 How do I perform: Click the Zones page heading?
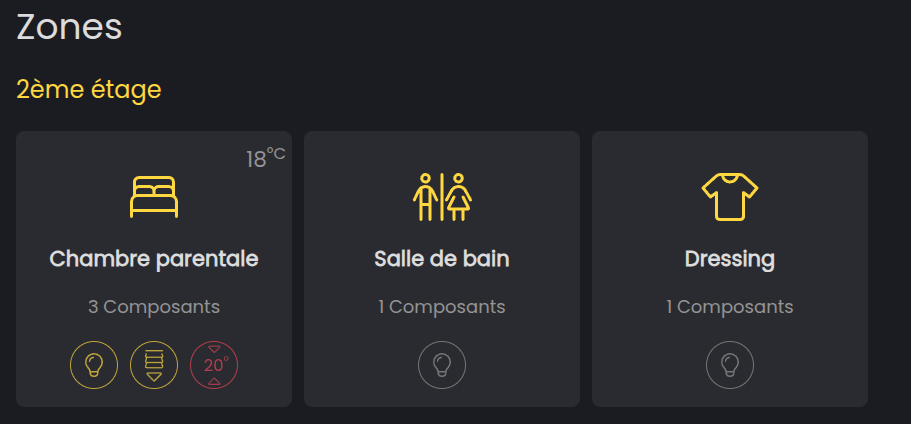(69, 27)
